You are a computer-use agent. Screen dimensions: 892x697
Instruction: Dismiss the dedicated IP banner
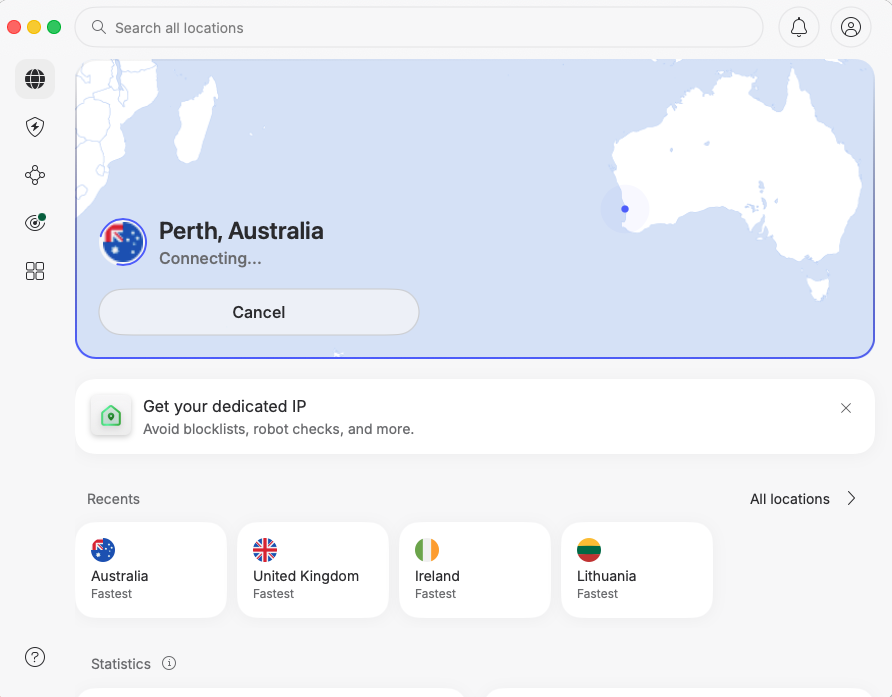(x=846, y=408)
